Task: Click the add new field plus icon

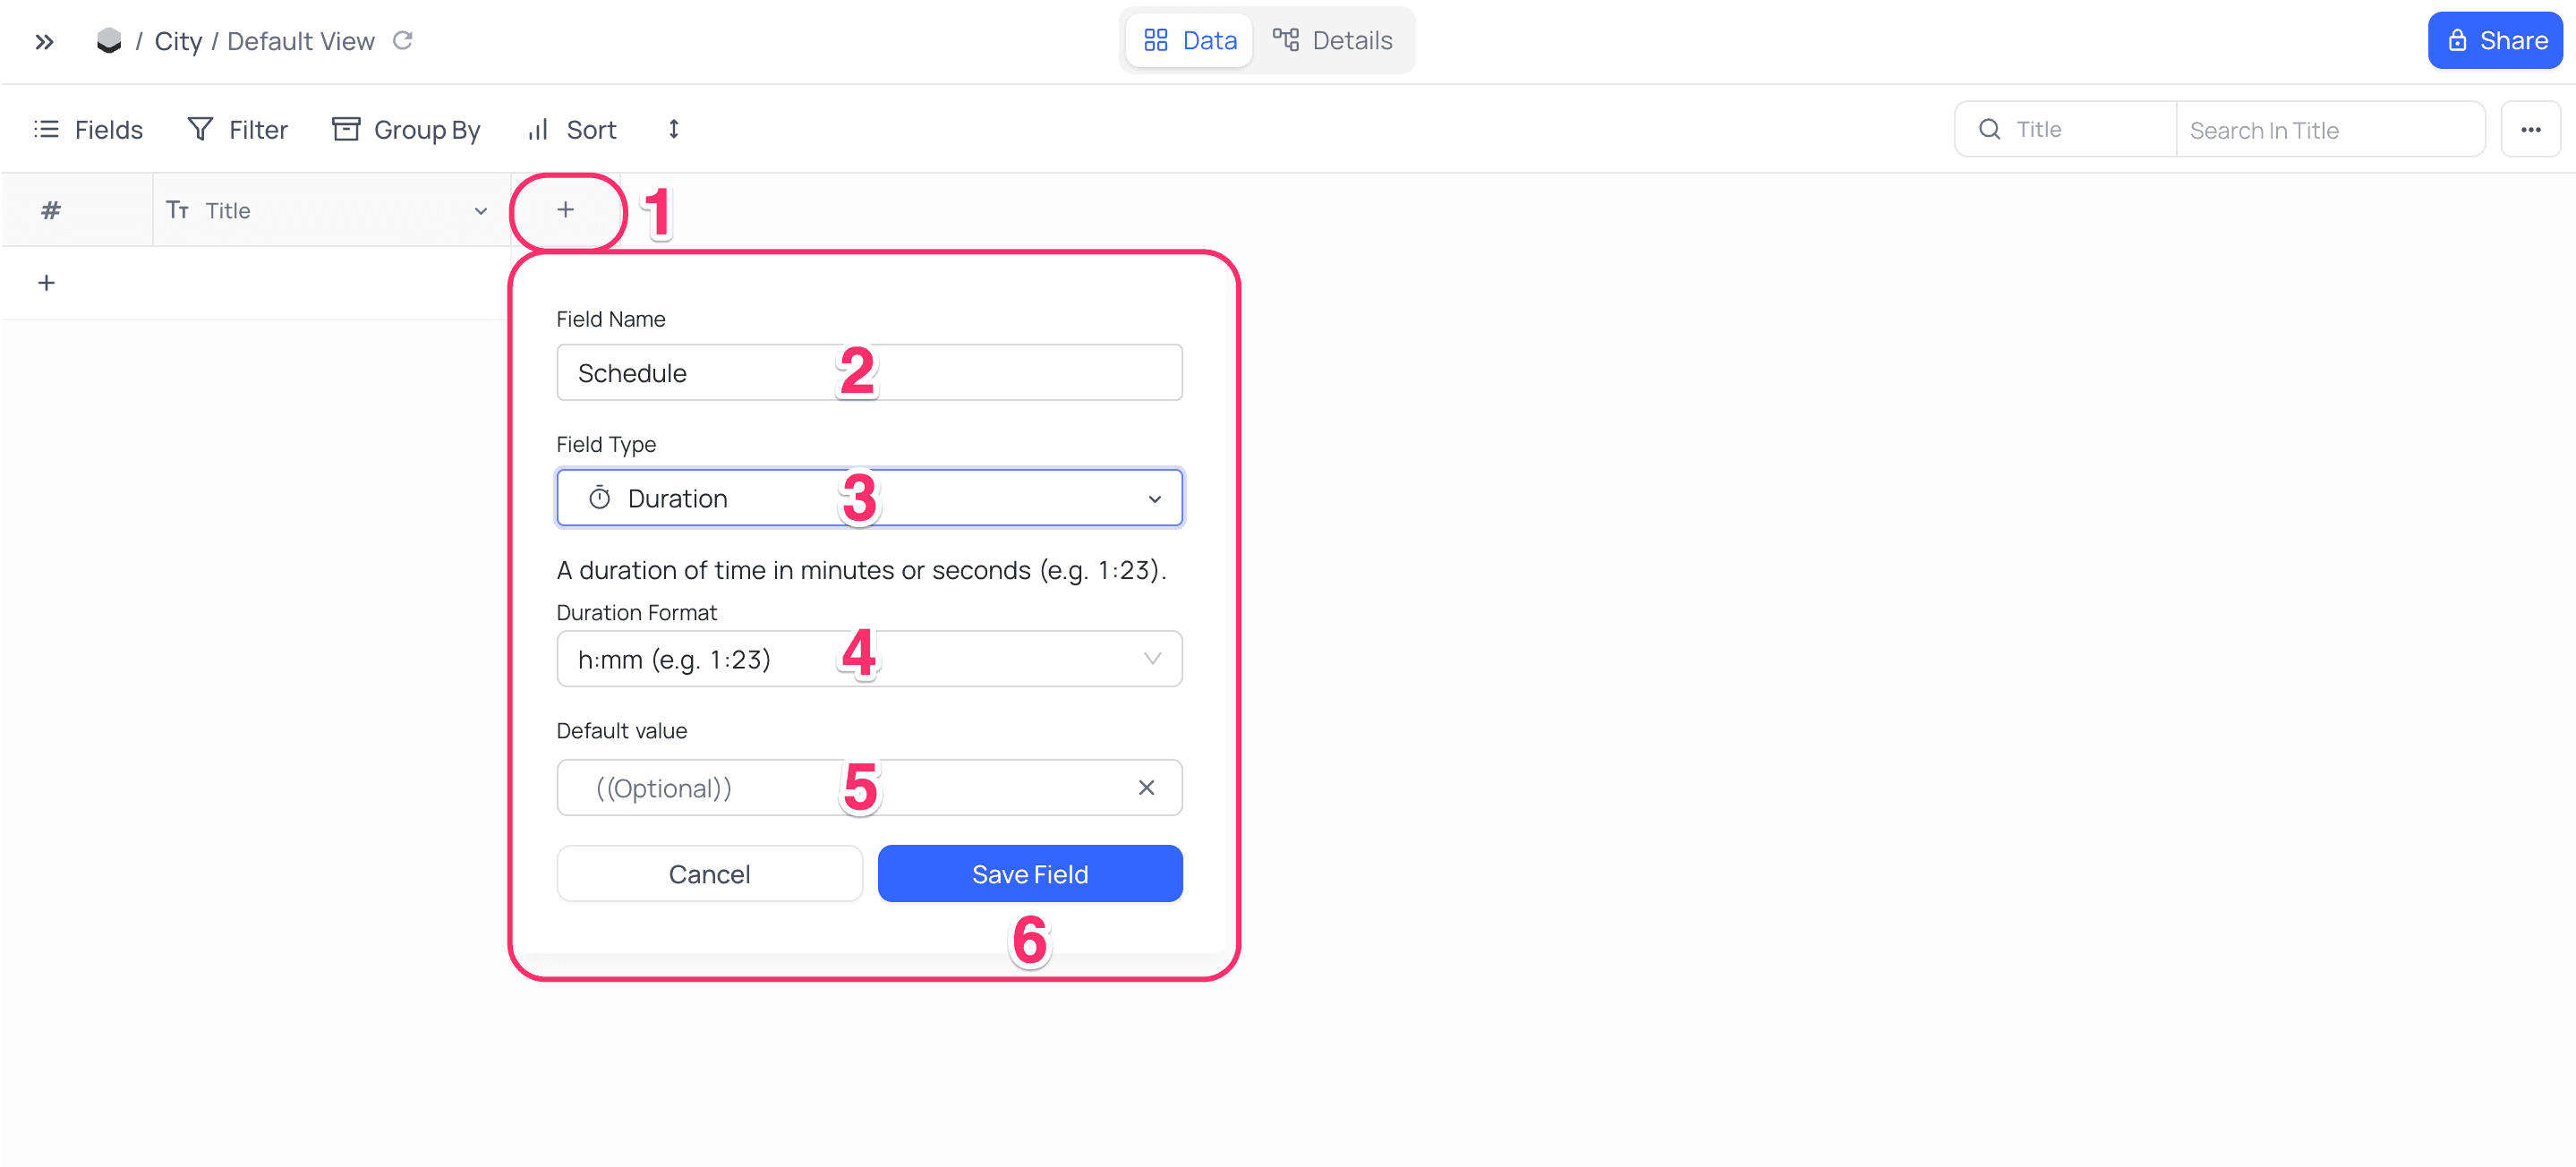Action: (x=565, y=209)
